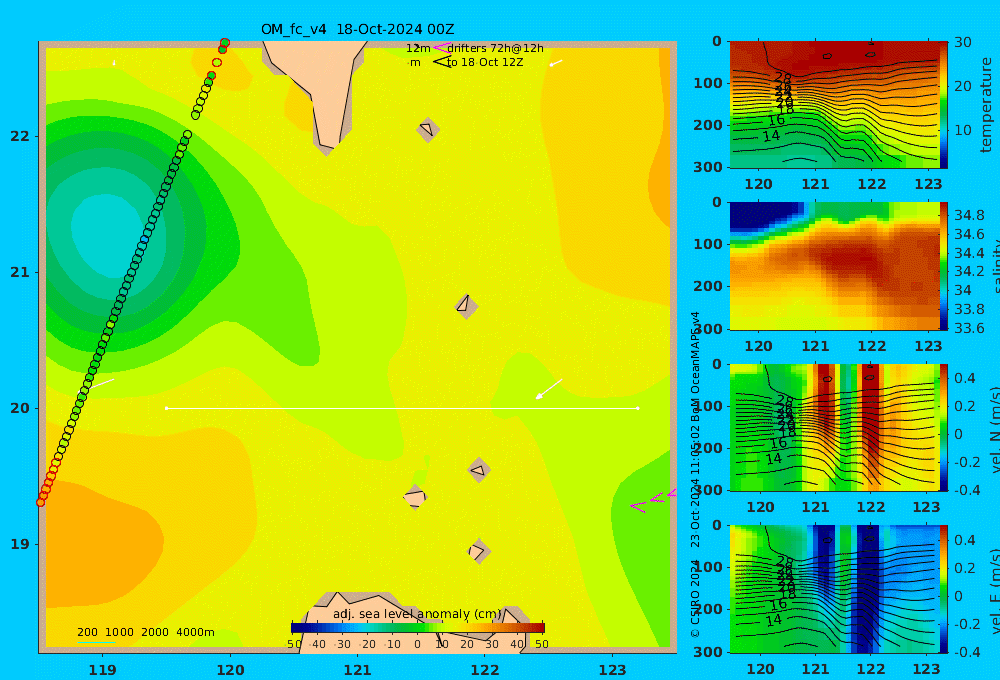Click the small island near 19°N 122°E
The height and width of the screenshot is (680, 1000).
click(478, 551)
